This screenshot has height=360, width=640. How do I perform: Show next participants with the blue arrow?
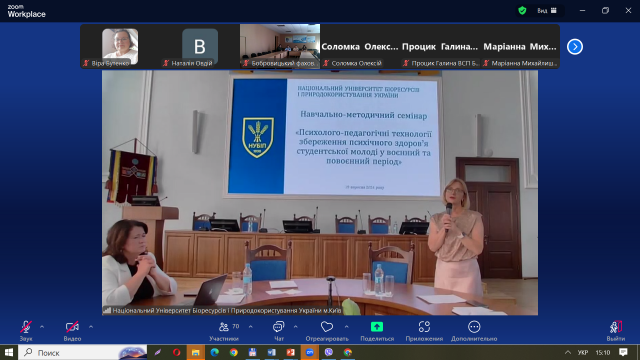click(575, 47)
